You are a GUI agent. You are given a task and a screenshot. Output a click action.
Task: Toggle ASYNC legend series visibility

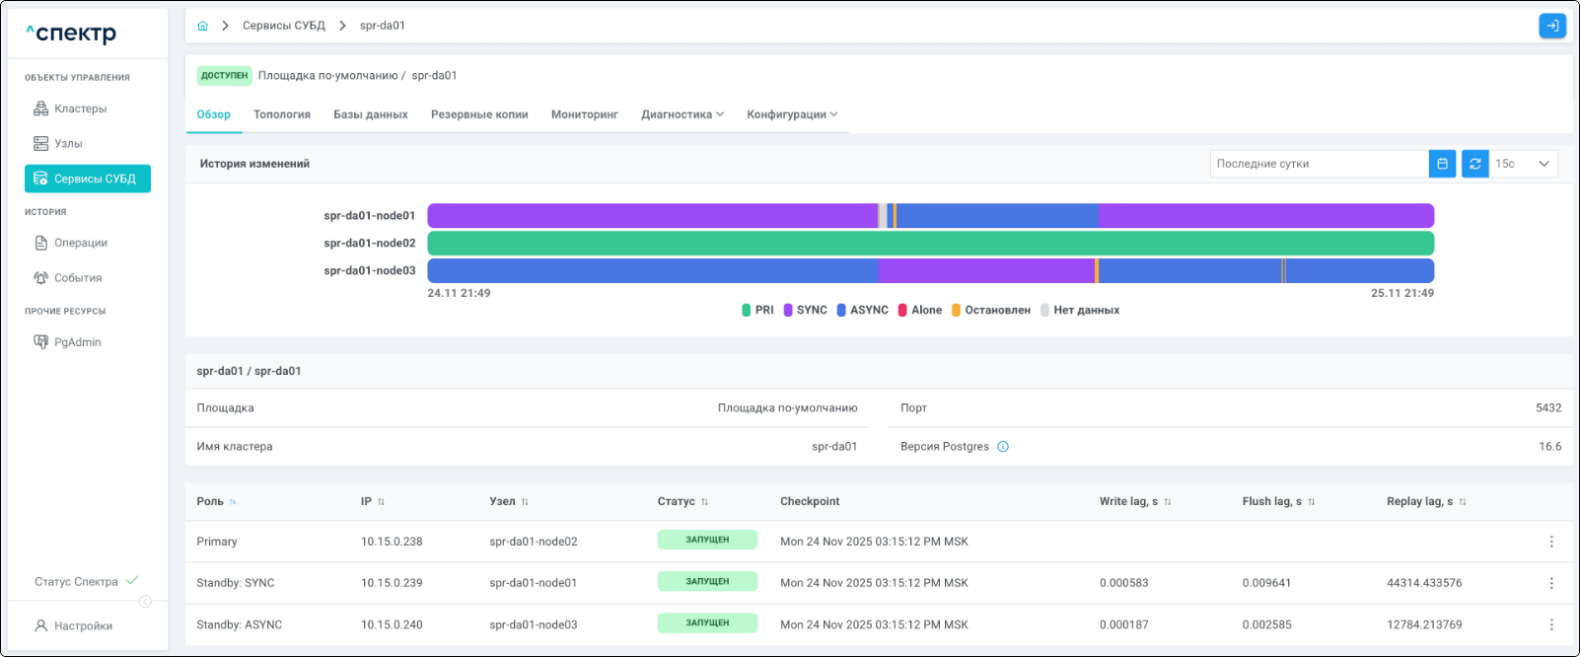pos(862,311)
